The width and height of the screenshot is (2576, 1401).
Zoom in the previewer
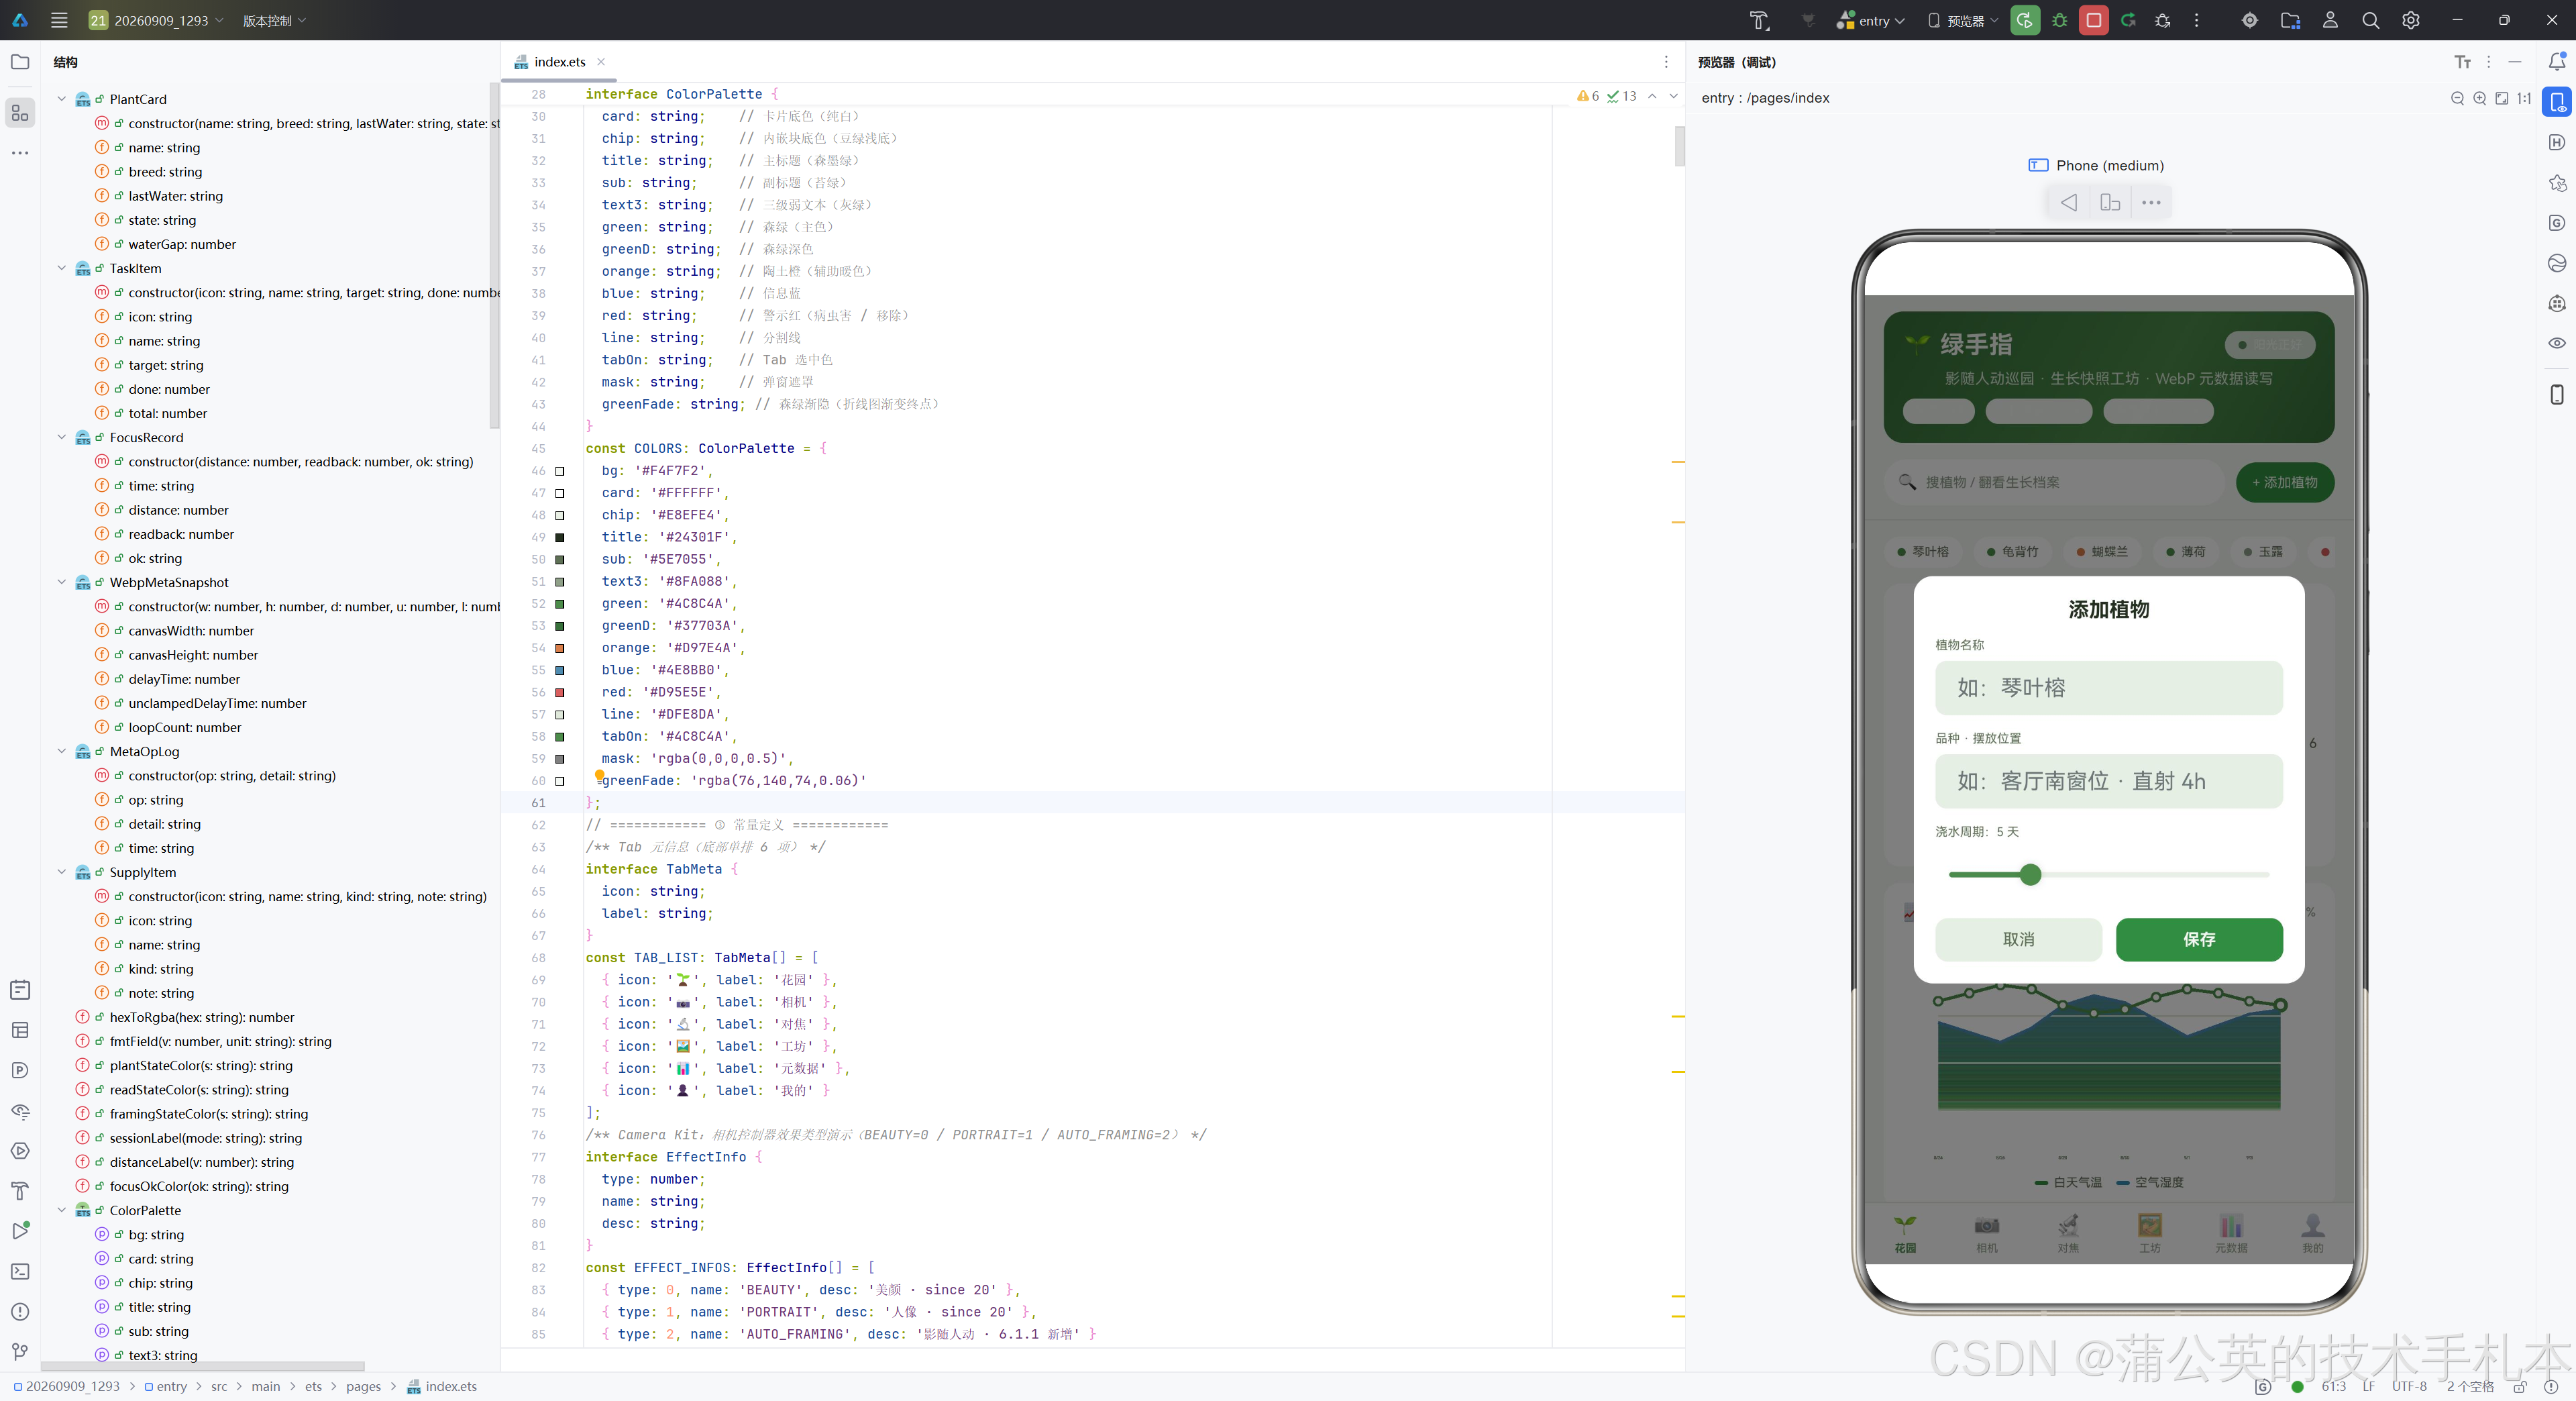[2479, 98]
